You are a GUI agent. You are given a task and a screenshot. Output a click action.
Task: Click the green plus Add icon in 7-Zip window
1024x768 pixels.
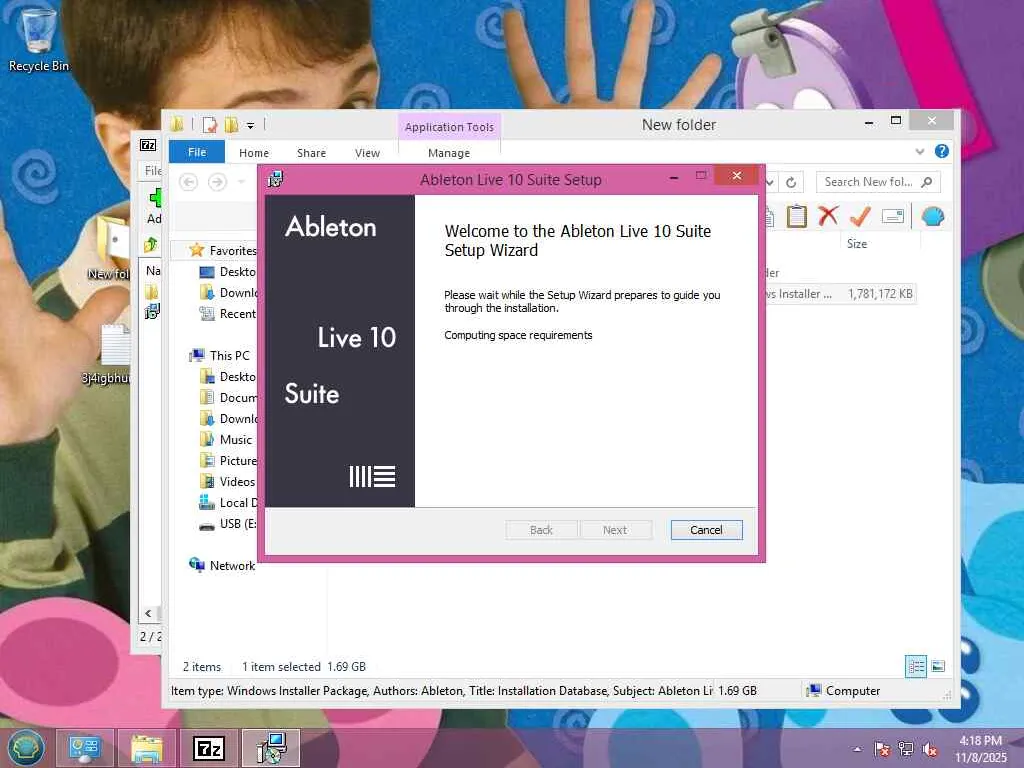pos(155,197)
